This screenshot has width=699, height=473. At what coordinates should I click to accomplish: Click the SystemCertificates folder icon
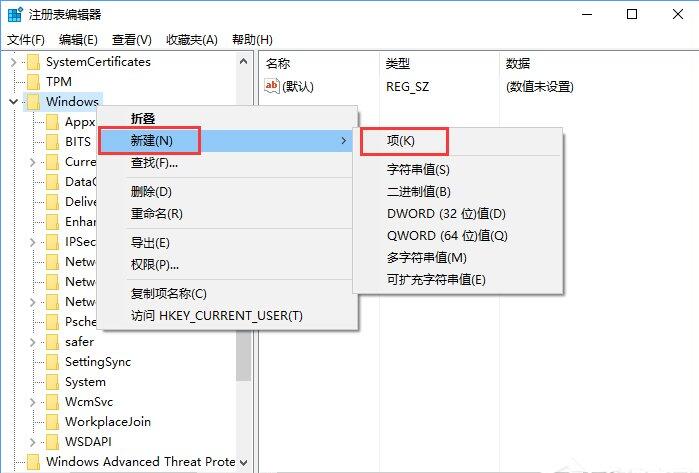click(x=33, y=62)
